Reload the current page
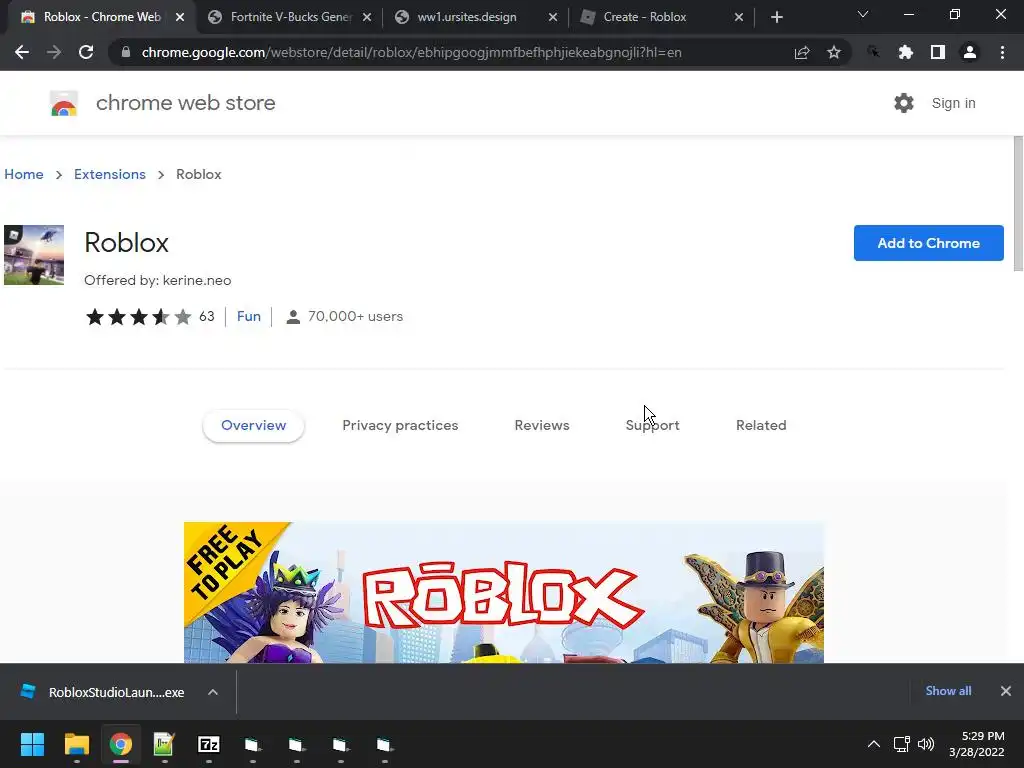Image resolution: width=1024 pixels, height=768 pixels. 86,52
